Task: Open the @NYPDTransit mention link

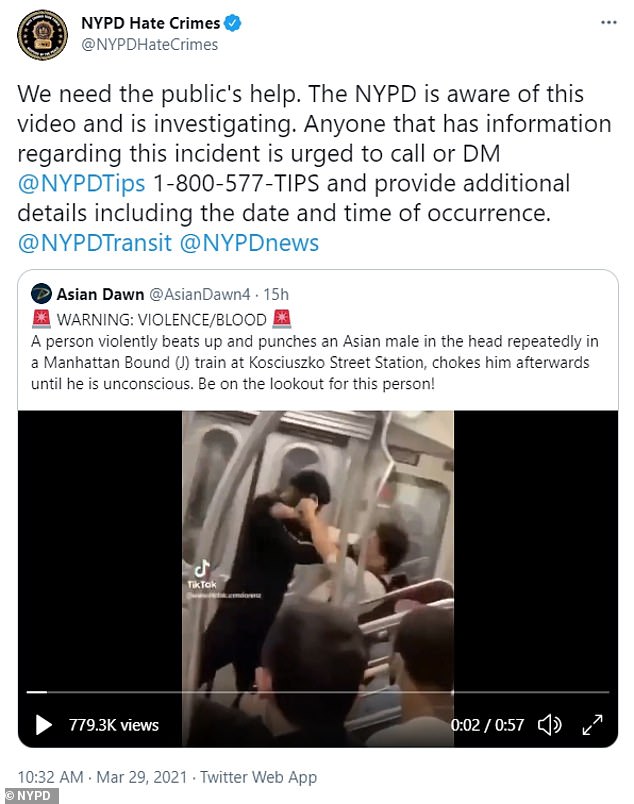Action: click(94, 243)
